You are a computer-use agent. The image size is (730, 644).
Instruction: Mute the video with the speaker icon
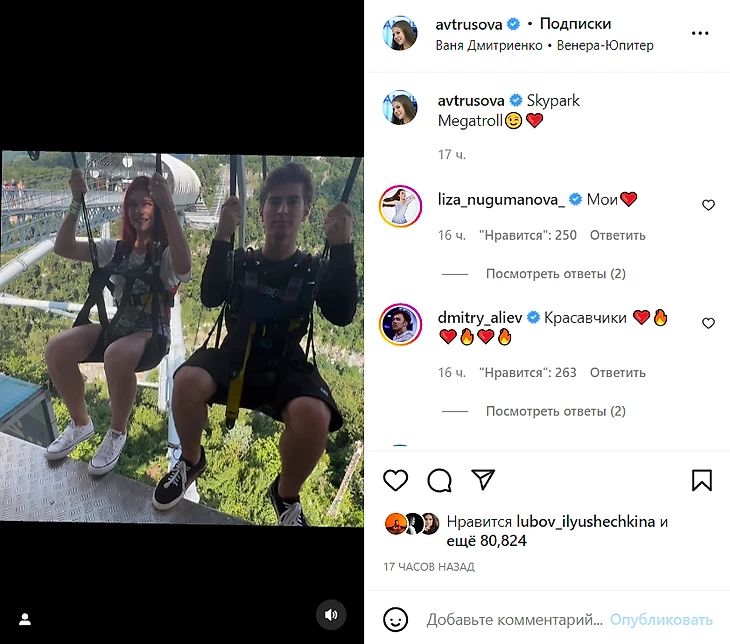pos(331,615)
